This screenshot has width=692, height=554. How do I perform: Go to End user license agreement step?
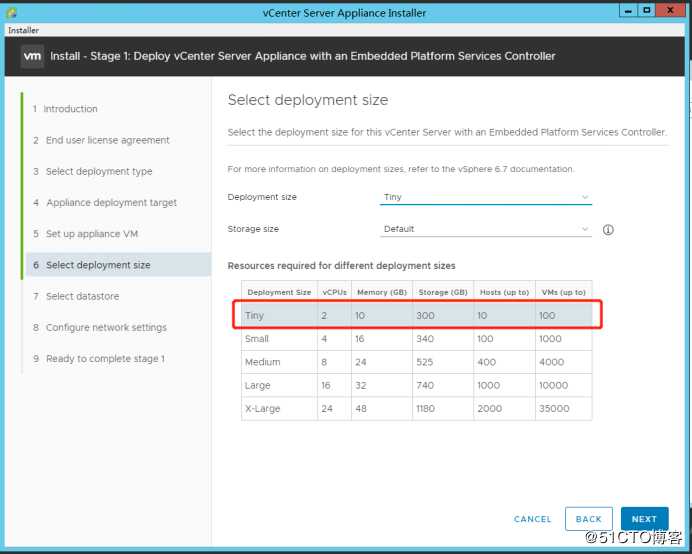102,140
